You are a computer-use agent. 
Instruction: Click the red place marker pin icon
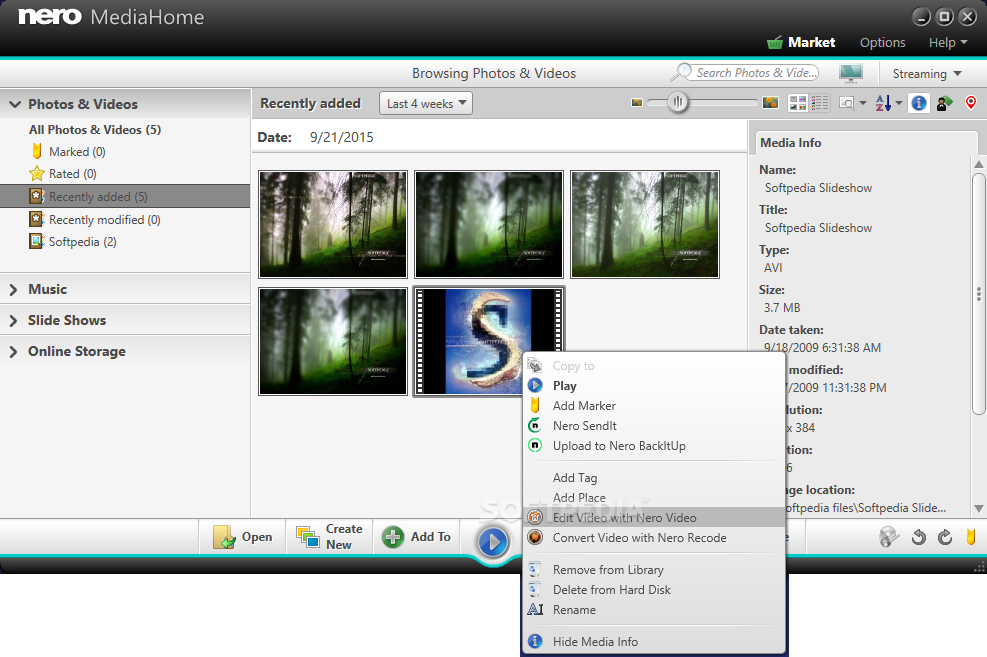click(x=971, y=103)
